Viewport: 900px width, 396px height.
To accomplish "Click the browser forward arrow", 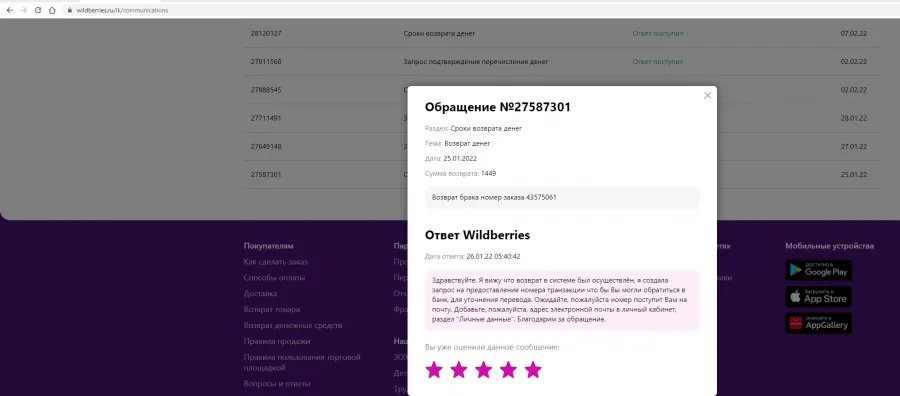I will (24, 10).
